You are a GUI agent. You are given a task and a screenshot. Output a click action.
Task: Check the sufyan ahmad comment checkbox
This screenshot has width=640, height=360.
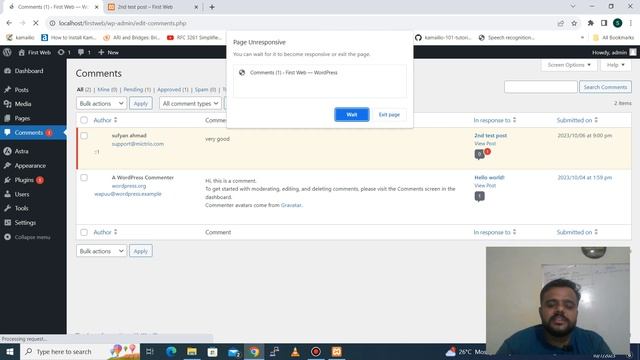tap(84, 136)
